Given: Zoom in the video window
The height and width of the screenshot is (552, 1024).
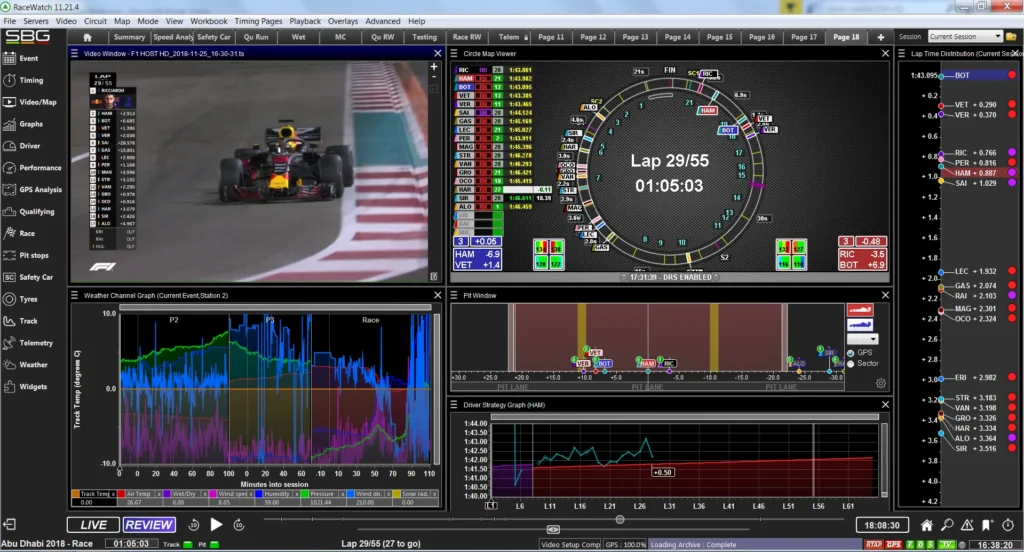Looking at the screenshot, I should [434, 67].
